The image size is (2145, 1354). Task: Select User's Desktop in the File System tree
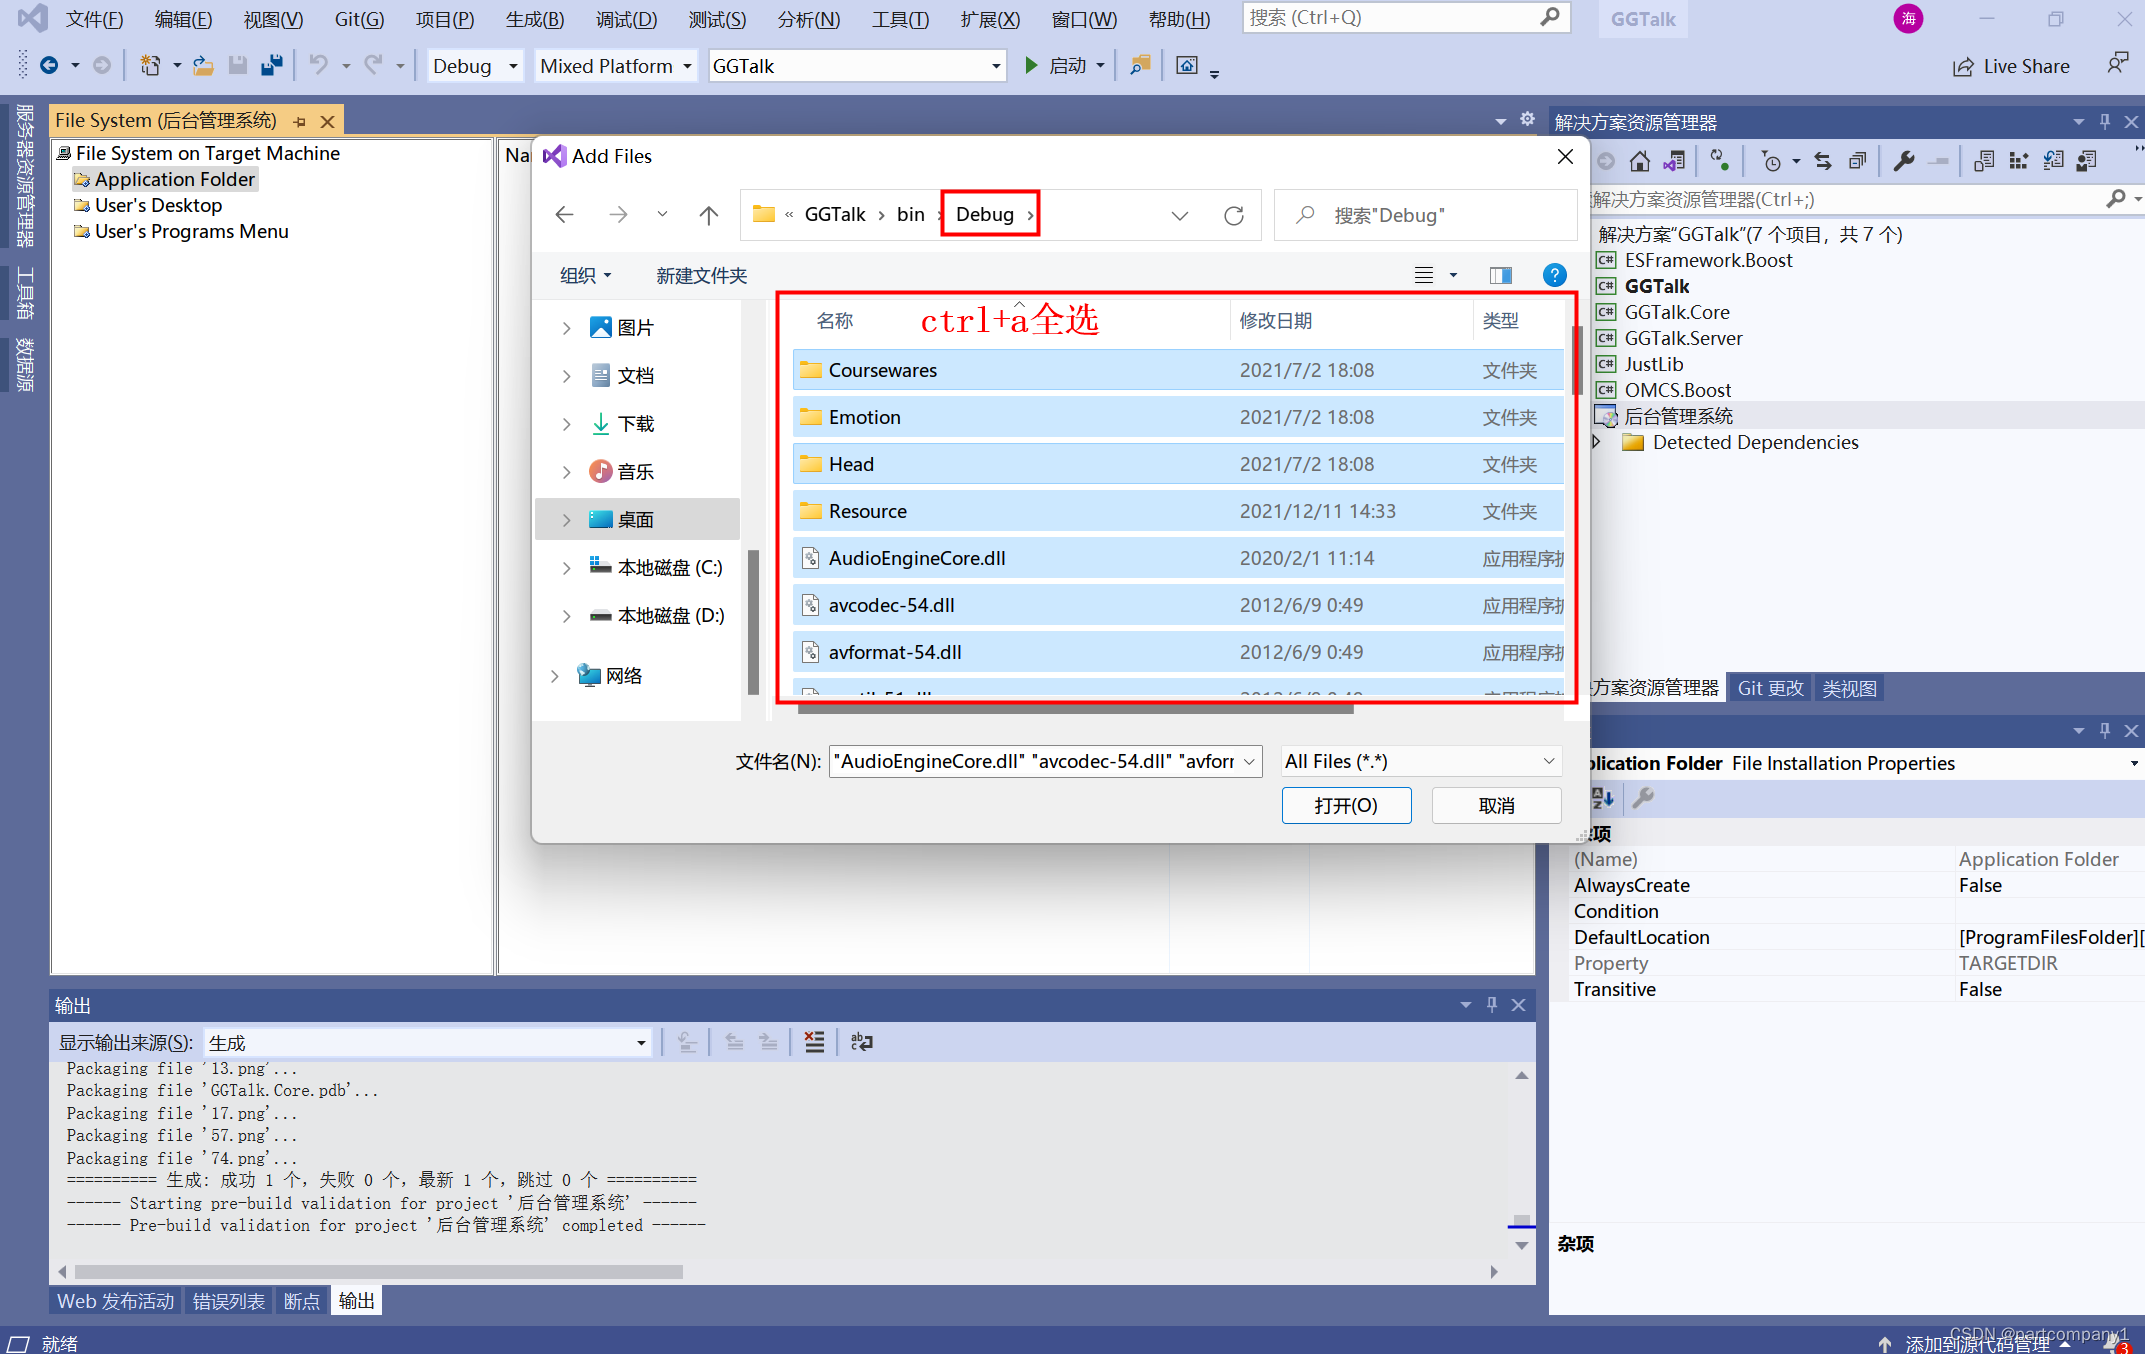click(158, 205)
